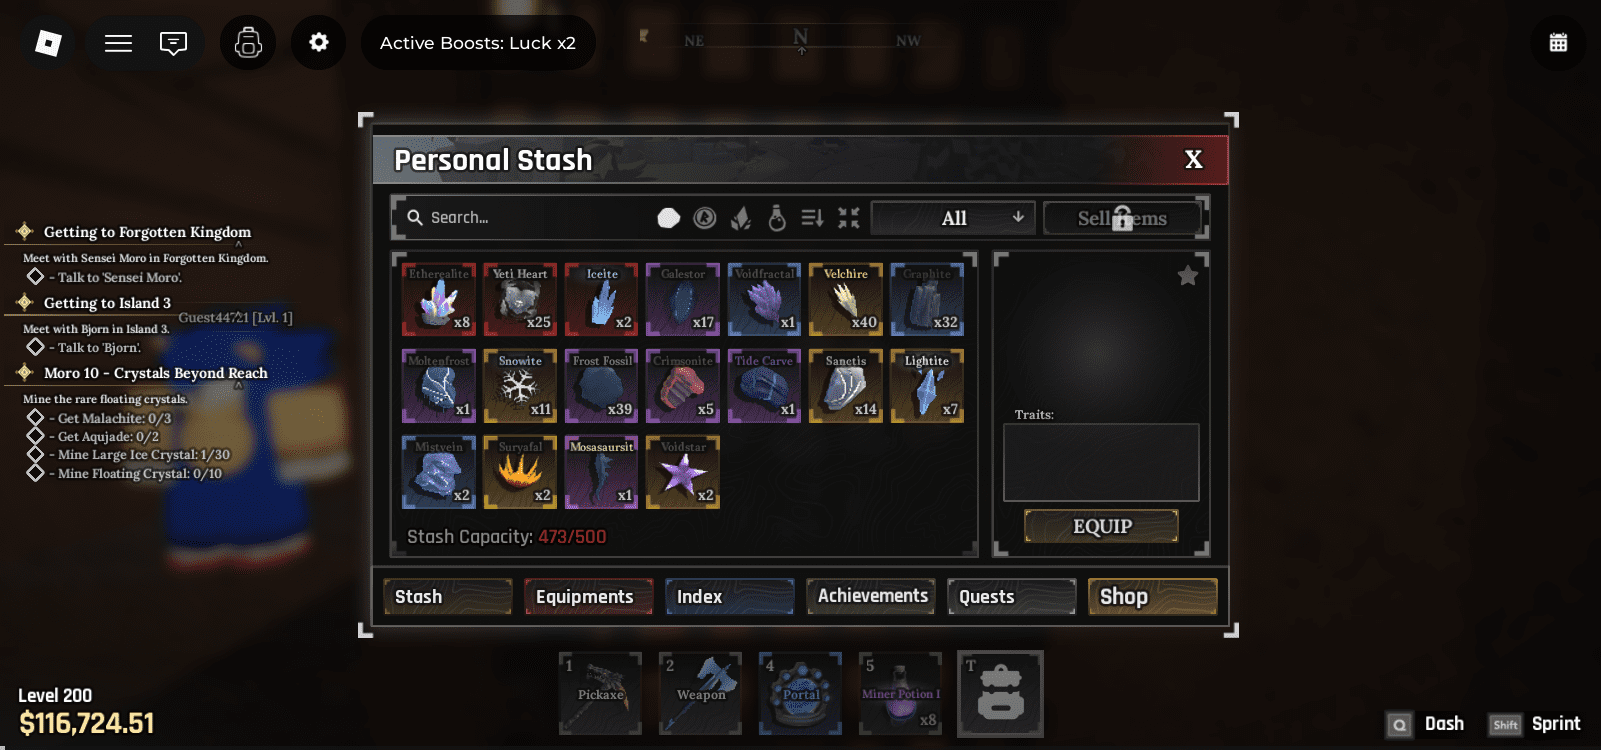
Task: Click the sort order icon
Action: pos(812,217)
